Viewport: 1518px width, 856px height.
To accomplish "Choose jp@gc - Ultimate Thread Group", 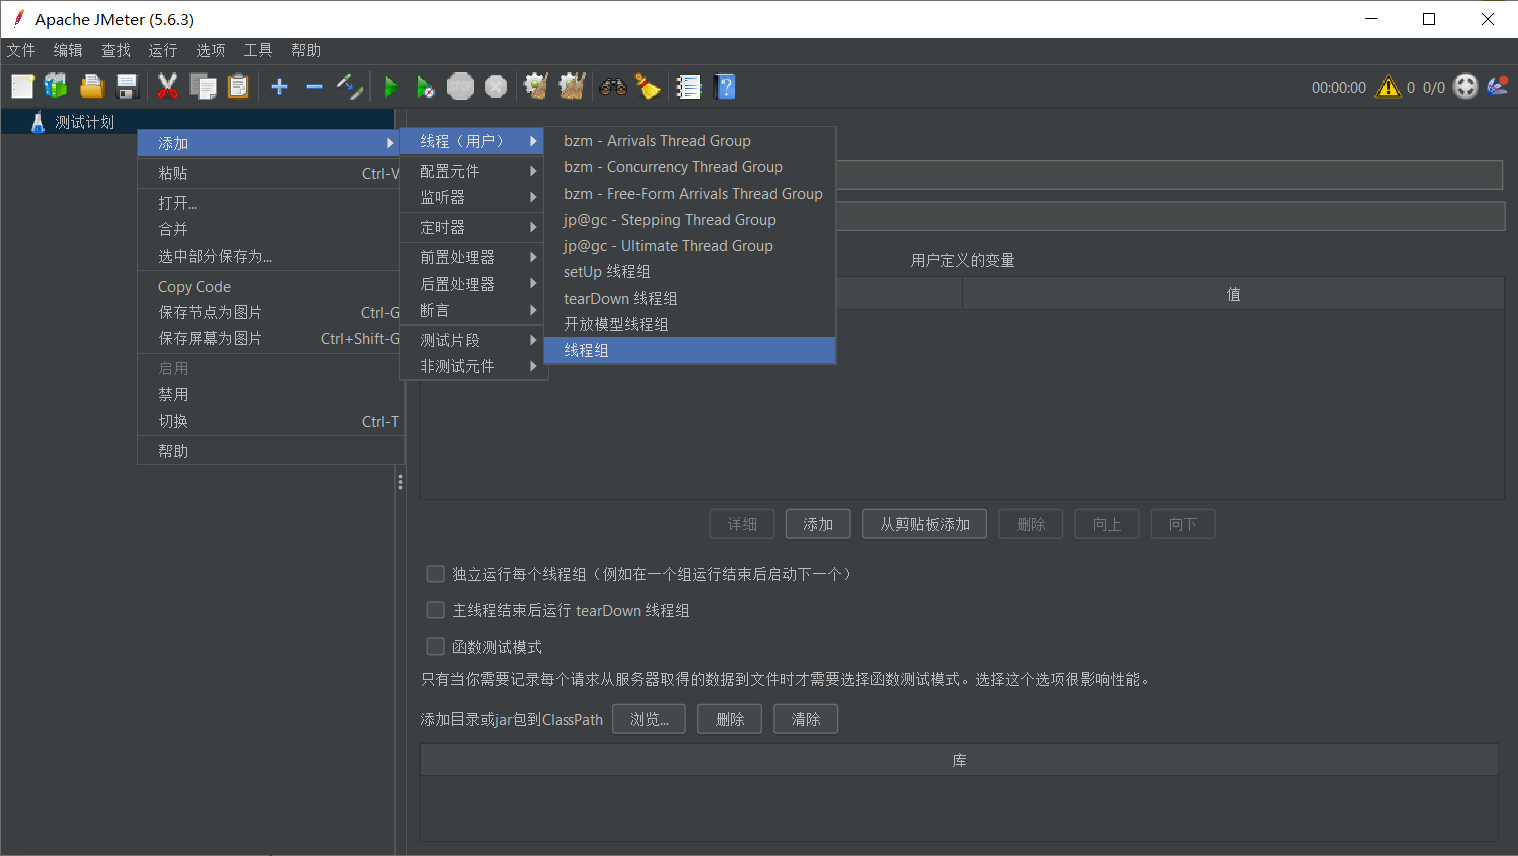I will click(x=668, y=246).
